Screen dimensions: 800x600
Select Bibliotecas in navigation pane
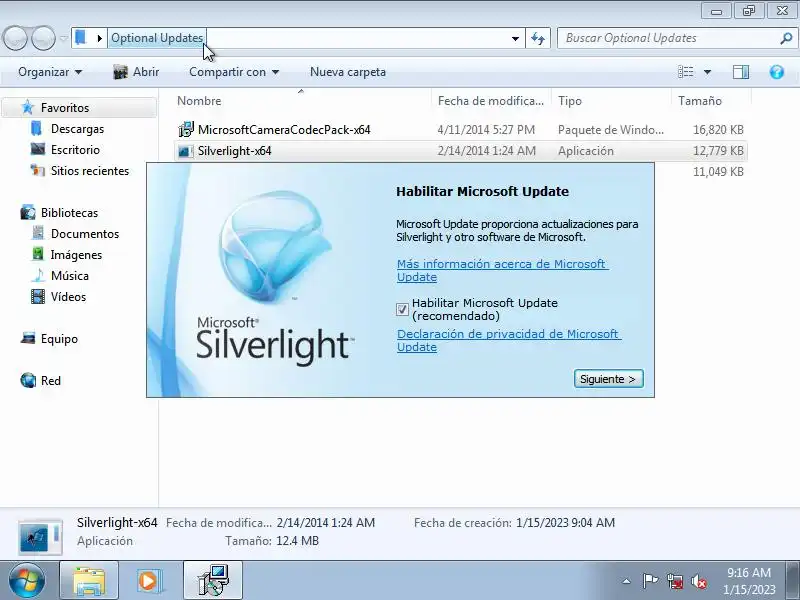(x=69, y=213)
